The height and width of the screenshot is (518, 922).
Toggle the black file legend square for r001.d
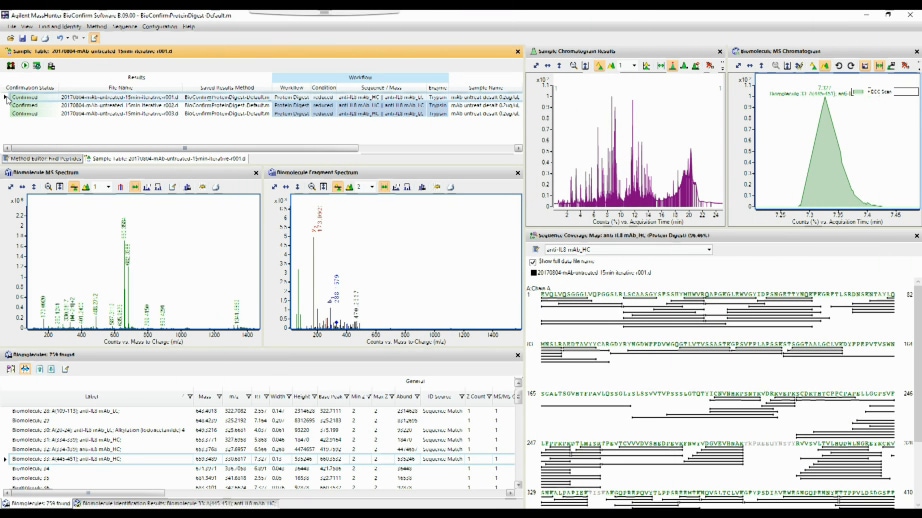coord(532,272)
